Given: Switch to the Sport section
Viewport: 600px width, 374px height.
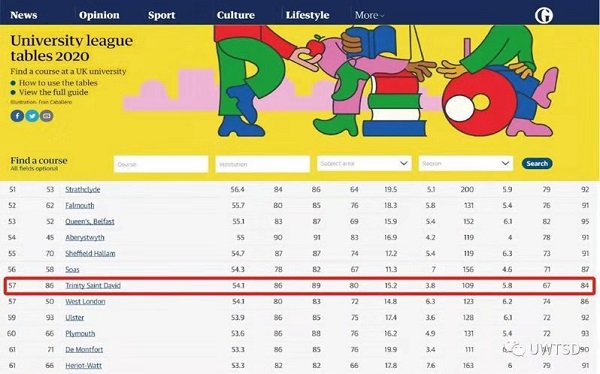Looking at the screenshot, I should (161, 15).
